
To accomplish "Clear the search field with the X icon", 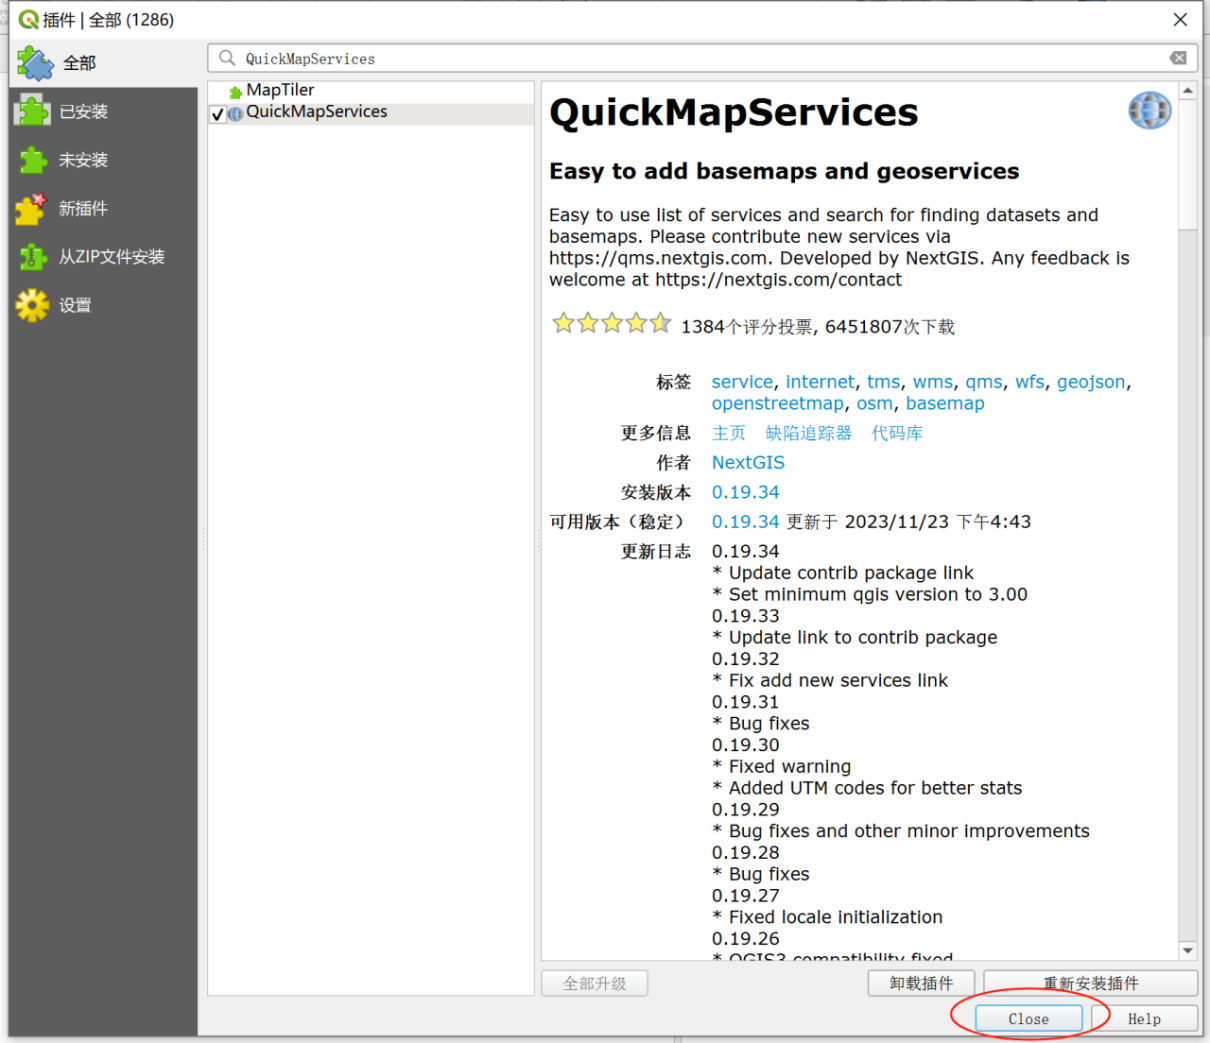I will click(x=1179, y=58).
